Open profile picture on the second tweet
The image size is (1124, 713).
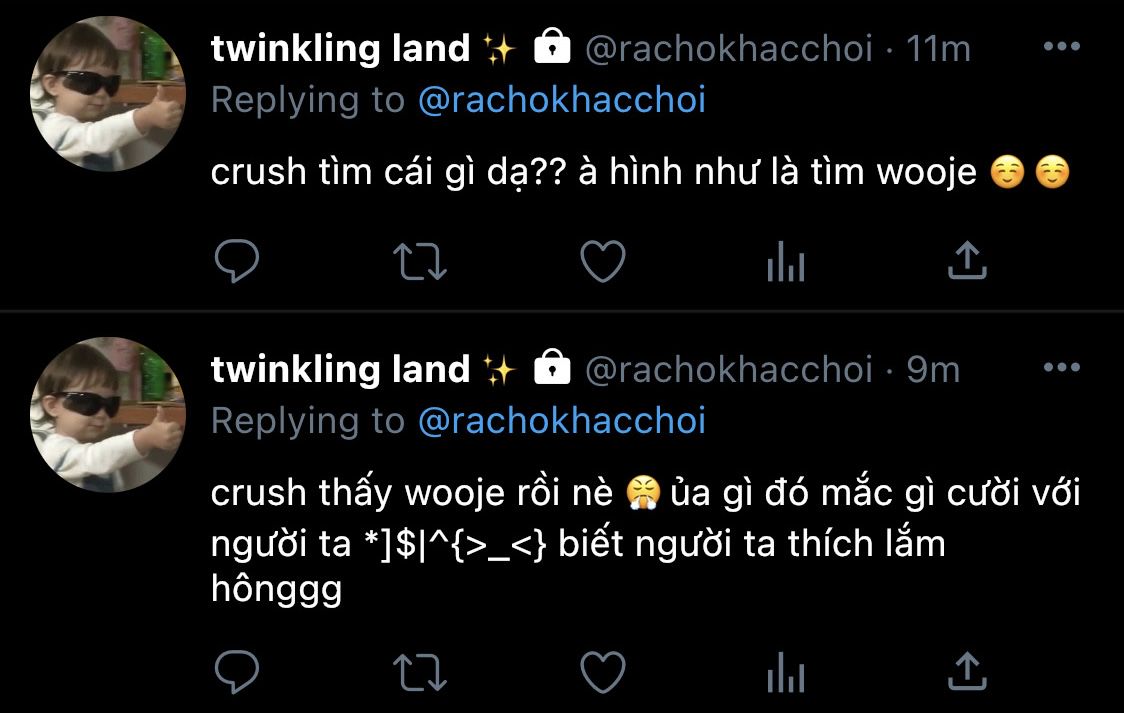click(108, 415)
